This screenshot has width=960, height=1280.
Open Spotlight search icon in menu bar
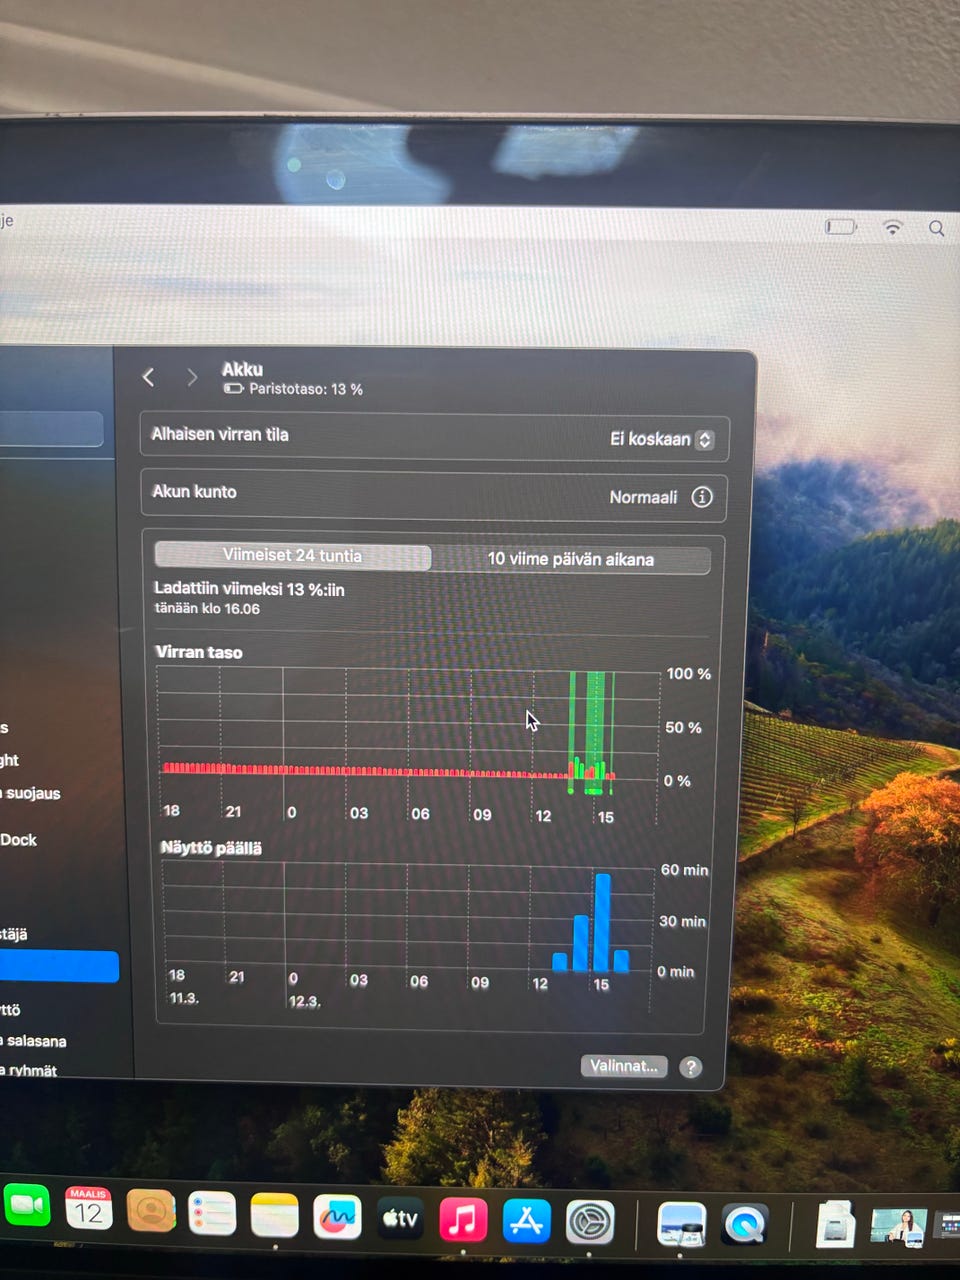pyautogui.click(x=937, y=229)
